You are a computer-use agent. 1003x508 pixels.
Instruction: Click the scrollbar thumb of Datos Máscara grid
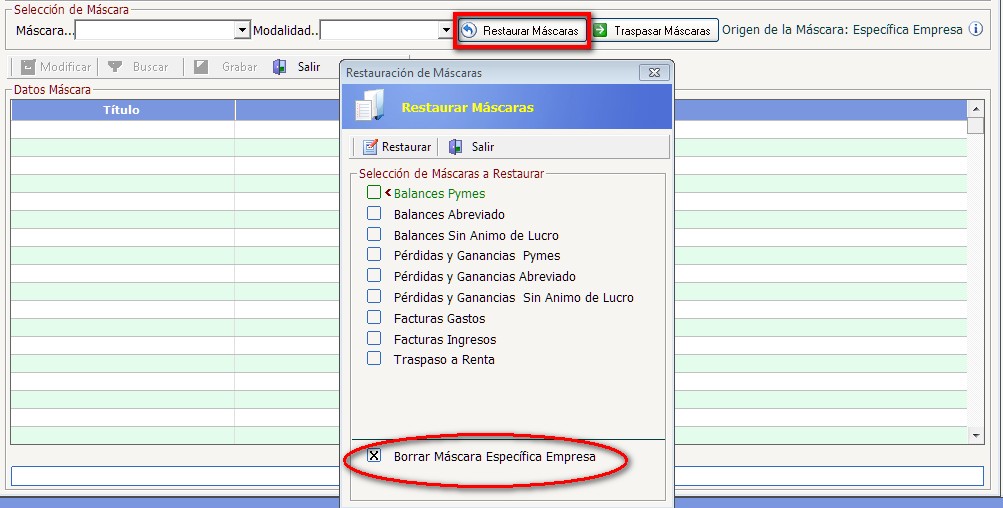(x=975, y=126)
